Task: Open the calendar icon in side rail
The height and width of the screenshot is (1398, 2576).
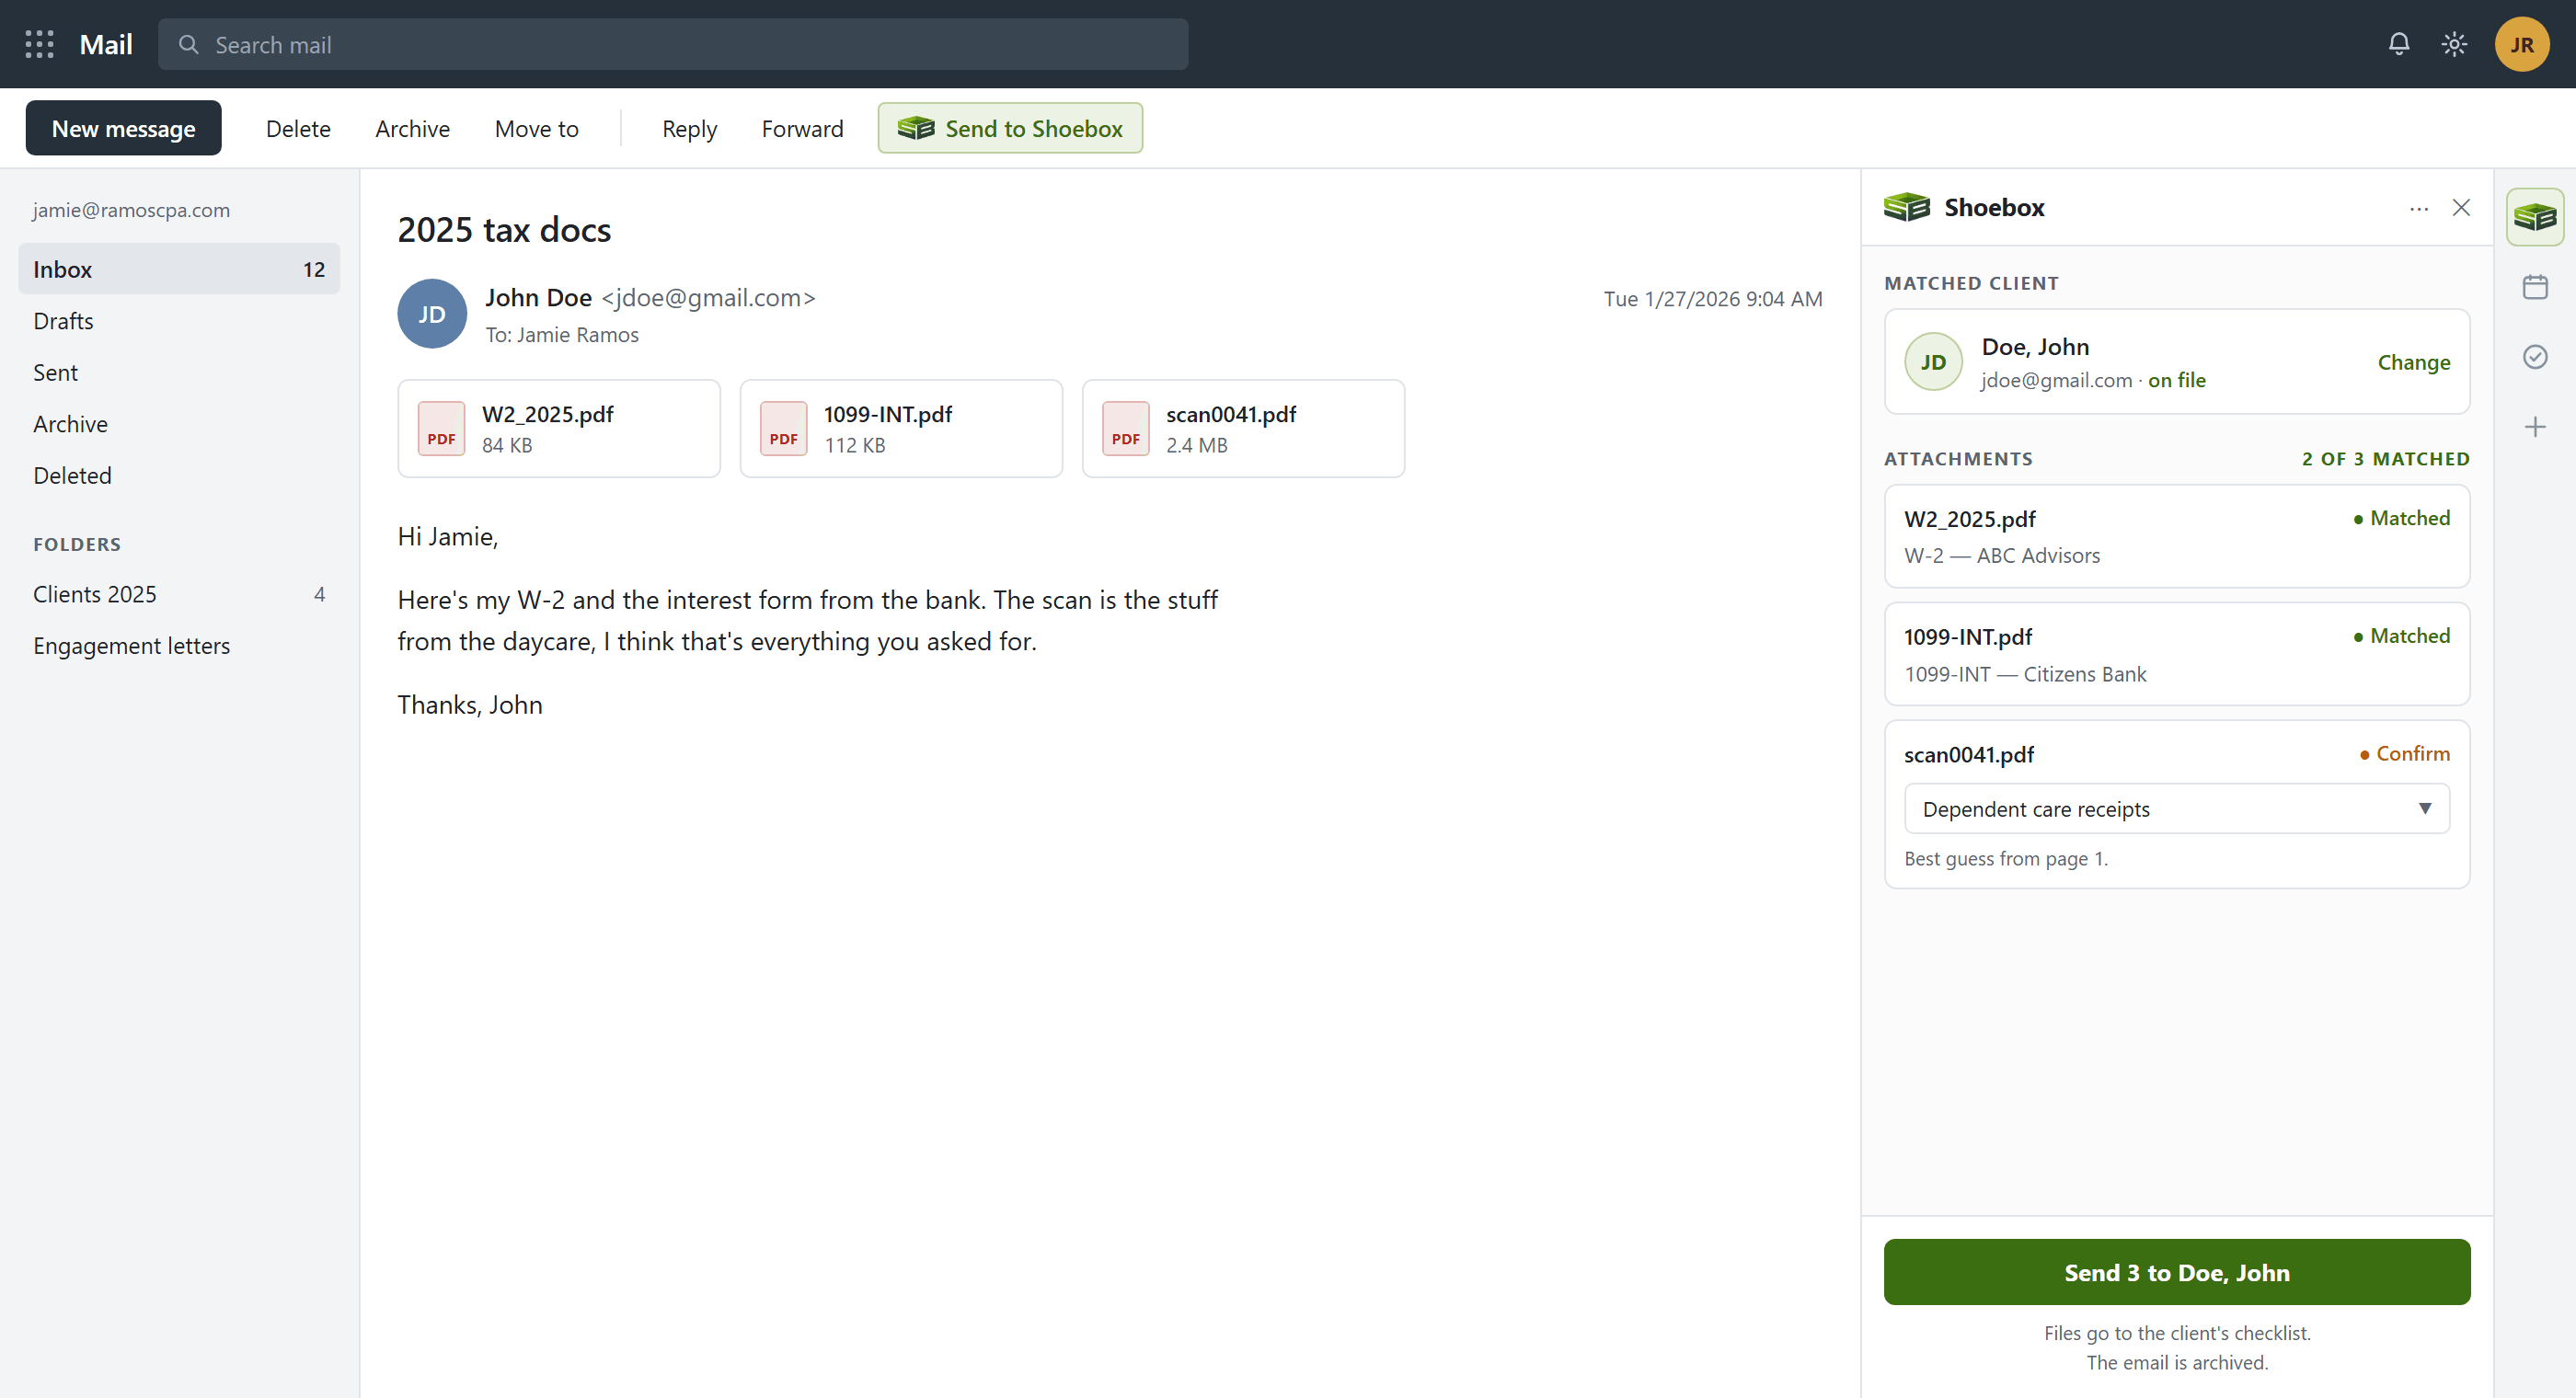Action: [x=2534, y=287]
